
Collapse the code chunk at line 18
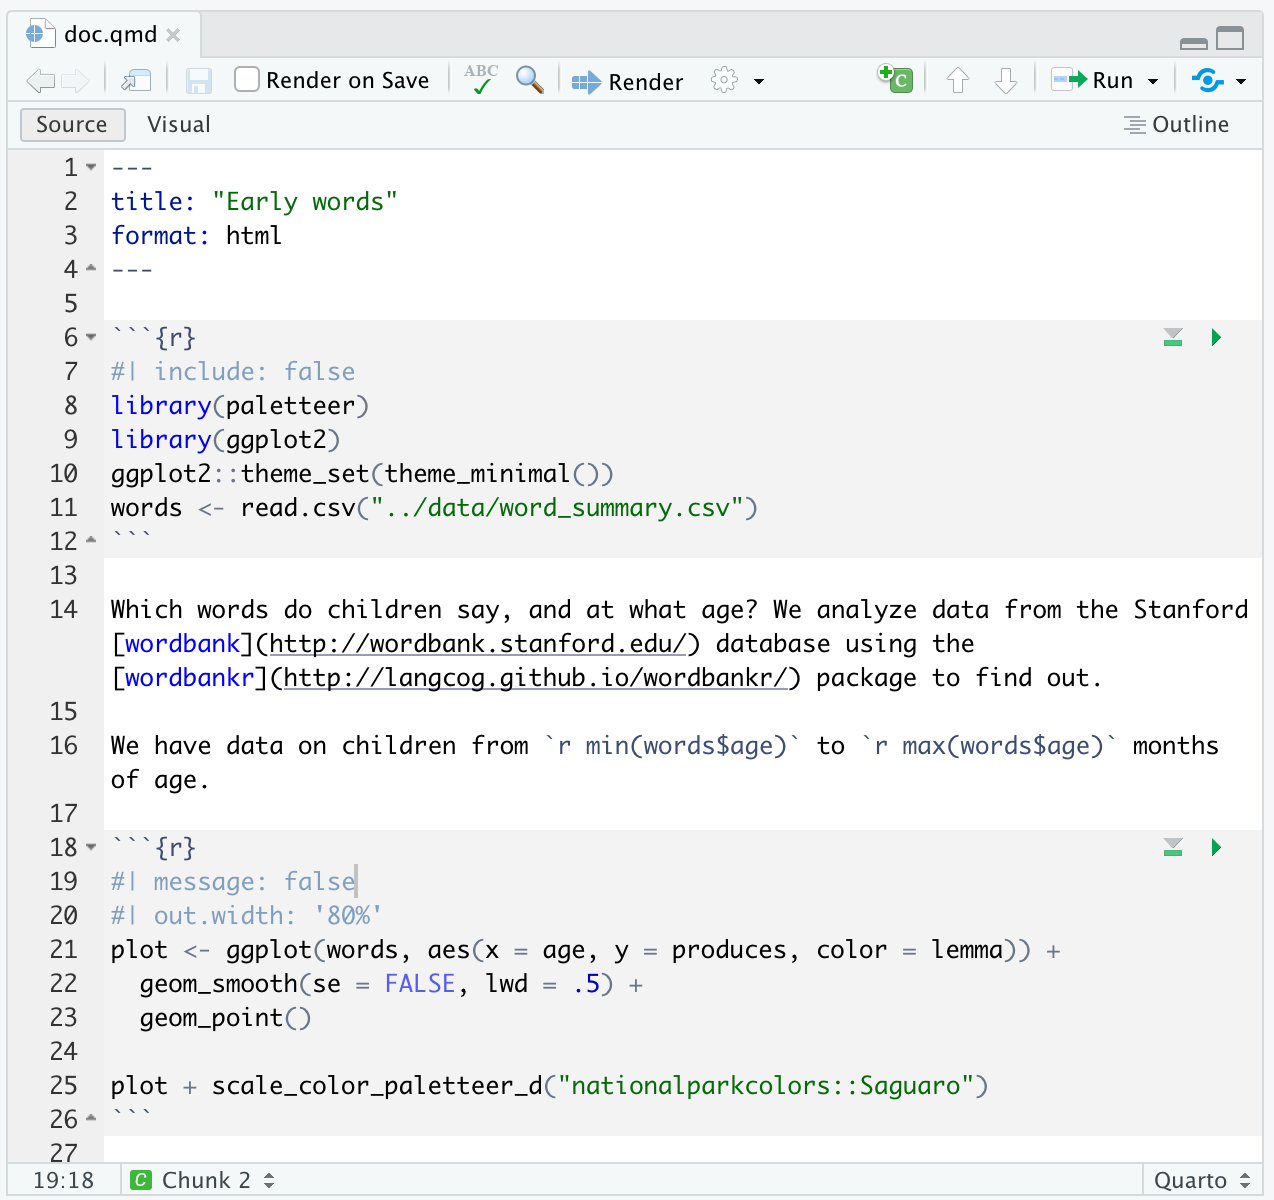[x=91, y=847]
